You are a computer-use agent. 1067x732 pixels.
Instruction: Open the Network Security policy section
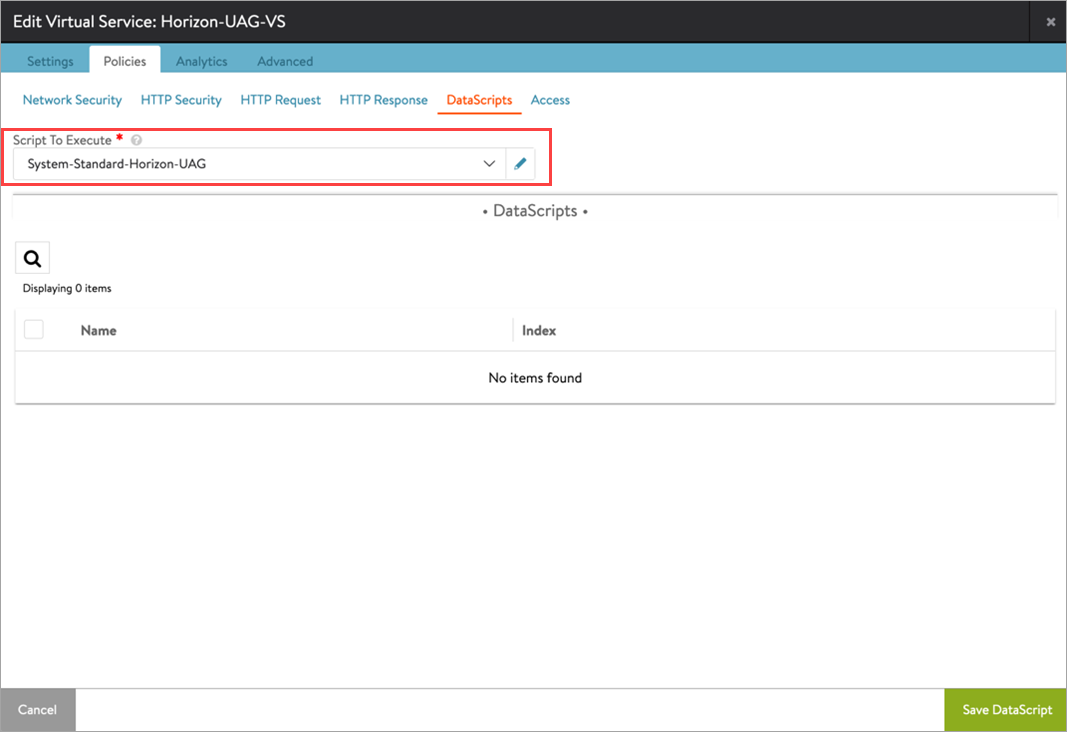pos(72,100)
